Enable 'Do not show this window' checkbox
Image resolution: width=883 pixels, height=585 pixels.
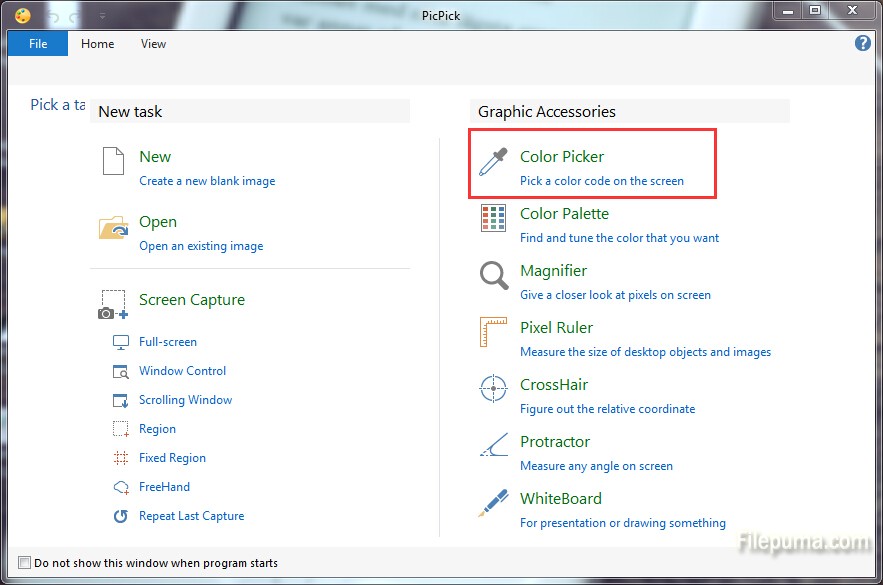point(25,563)
